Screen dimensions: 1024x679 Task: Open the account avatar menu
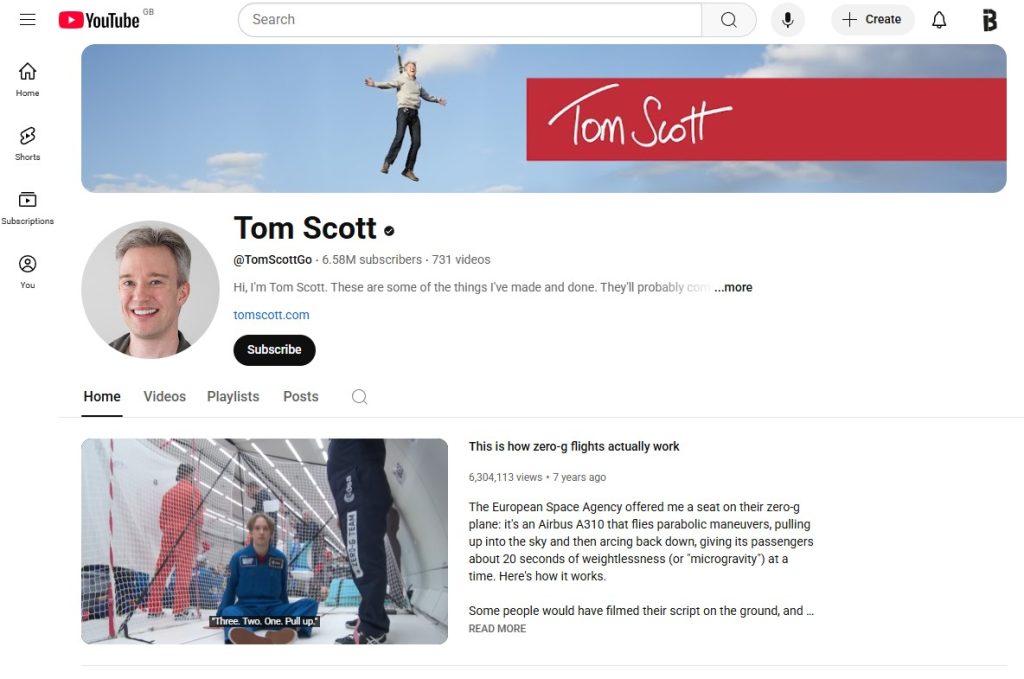pos(989,20)
